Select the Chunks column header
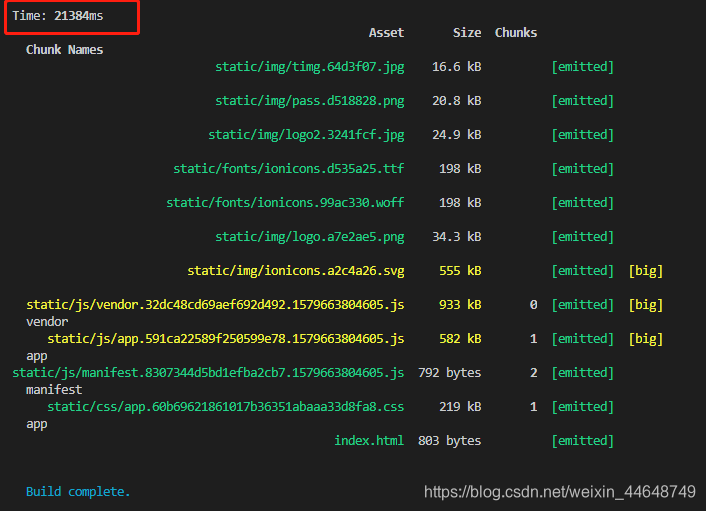Viewport: 706px width, 511px height. tap(516, 33)
